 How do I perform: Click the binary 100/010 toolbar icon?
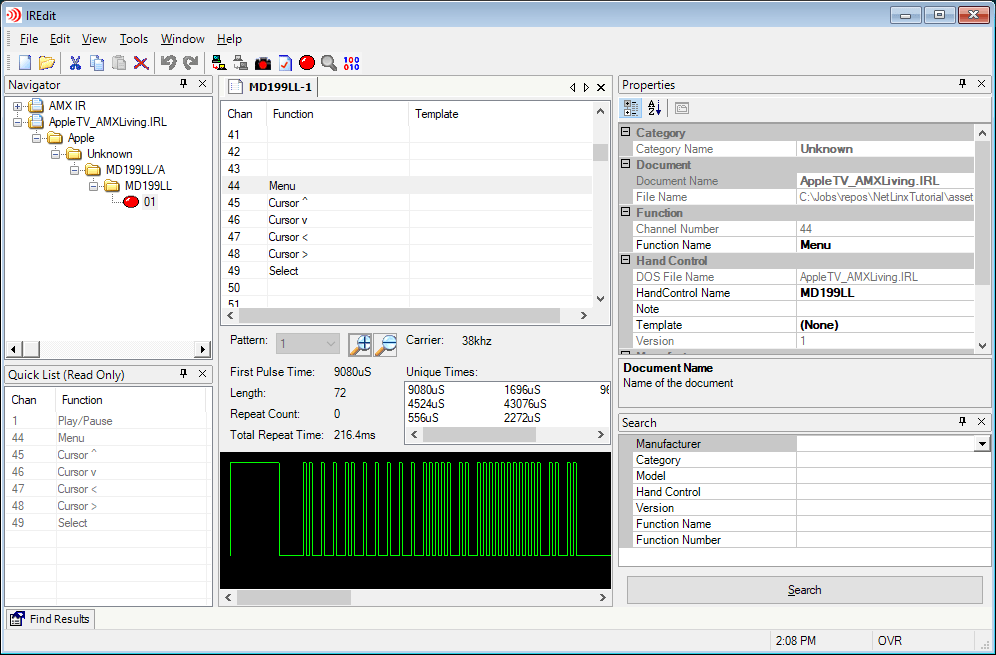(351, 63)
